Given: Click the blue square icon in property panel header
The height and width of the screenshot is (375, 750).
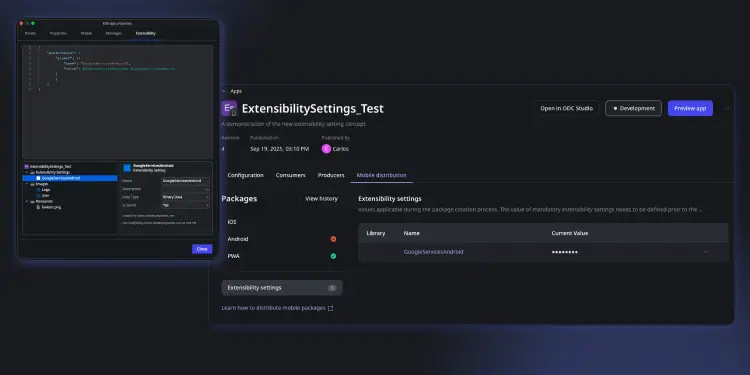Looking at the screenshot, I should [x=127, y=168].
